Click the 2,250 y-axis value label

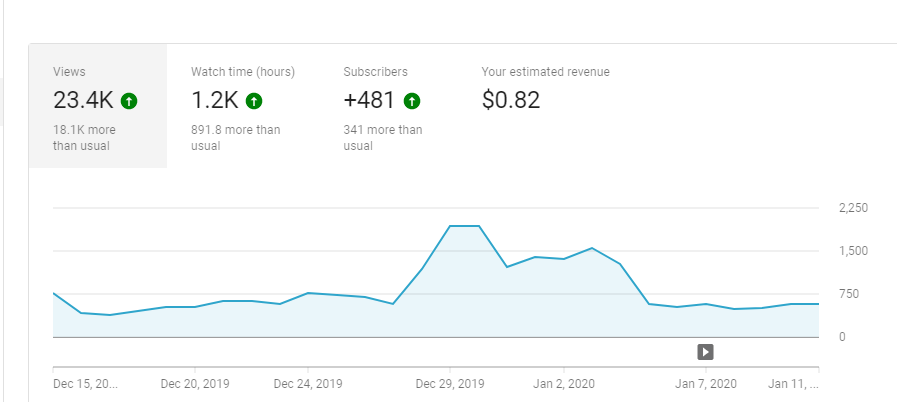(854, 208)
